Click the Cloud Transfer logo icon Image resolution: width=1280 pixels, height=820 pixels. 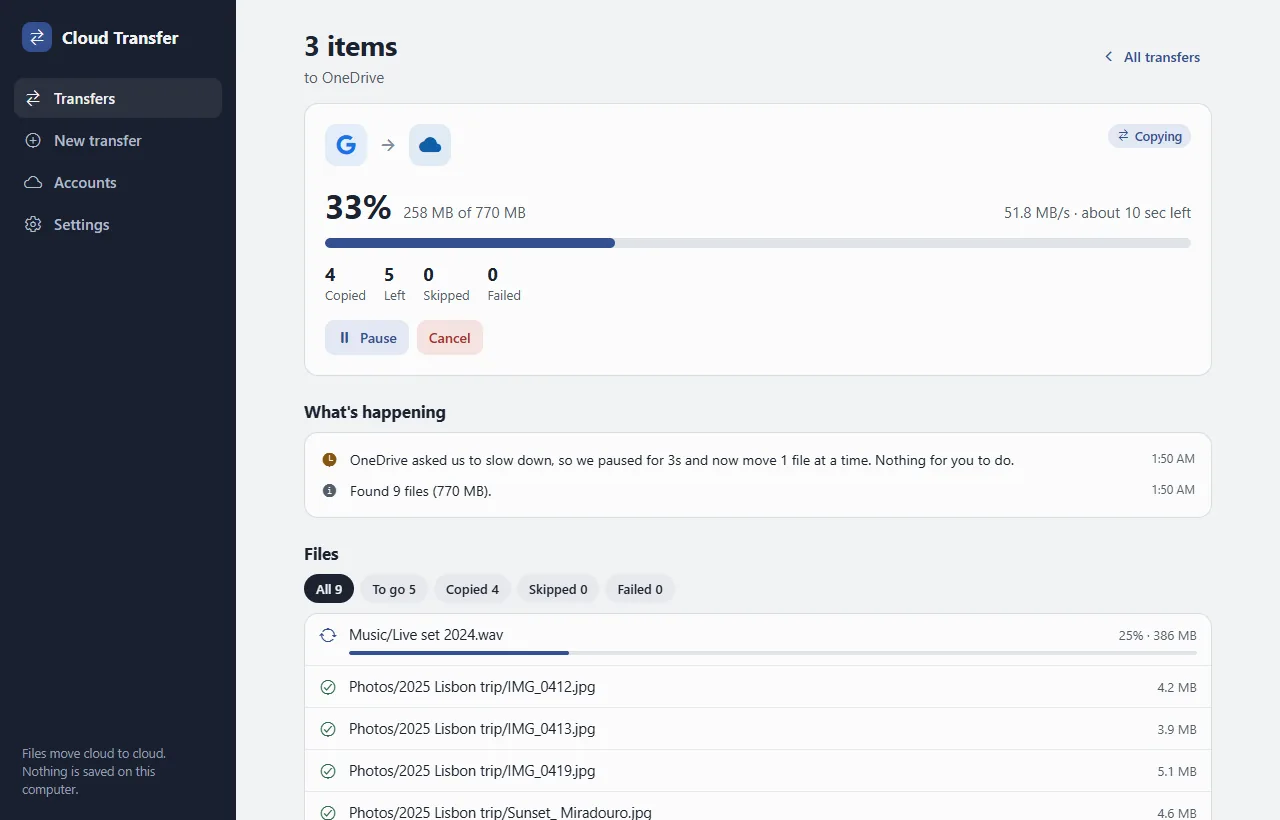[x=37, y=37]
